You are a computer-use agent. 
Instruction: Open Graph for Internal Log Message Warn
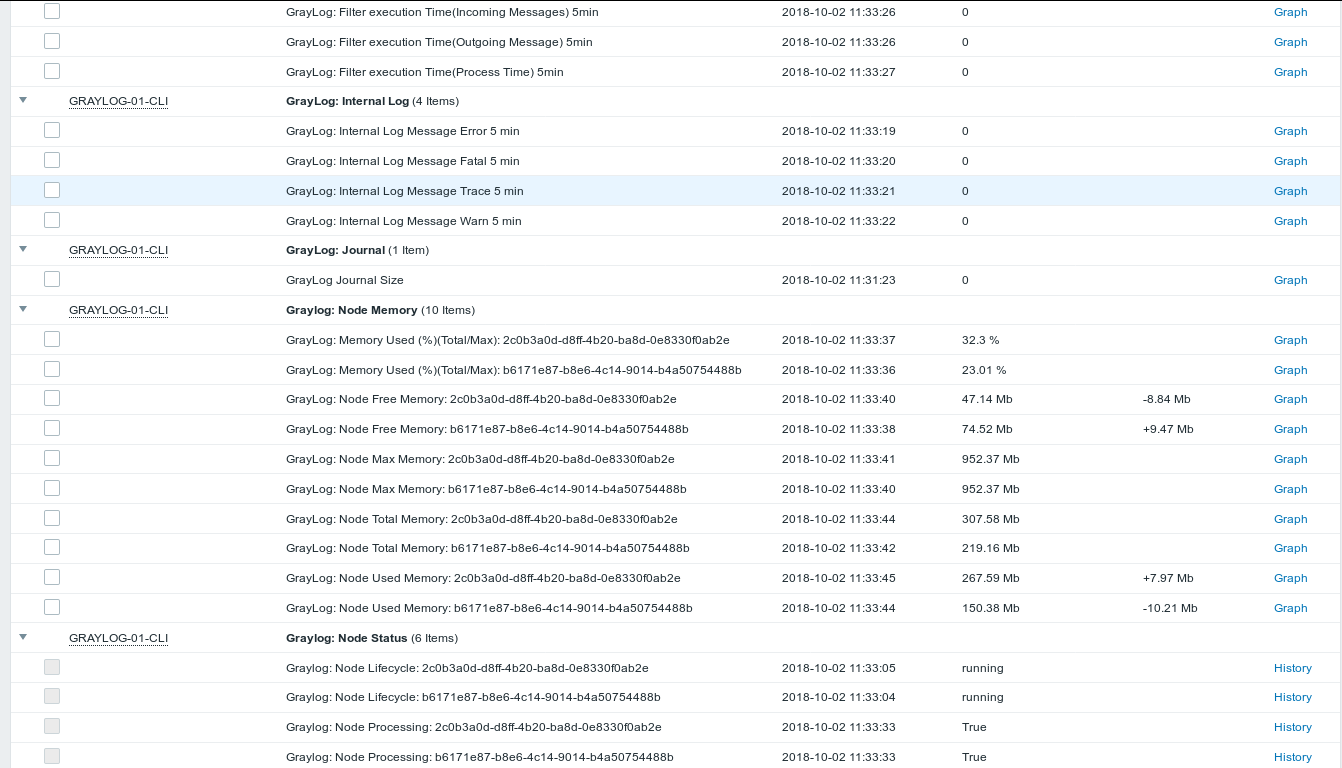click(x=1290, y=221)
